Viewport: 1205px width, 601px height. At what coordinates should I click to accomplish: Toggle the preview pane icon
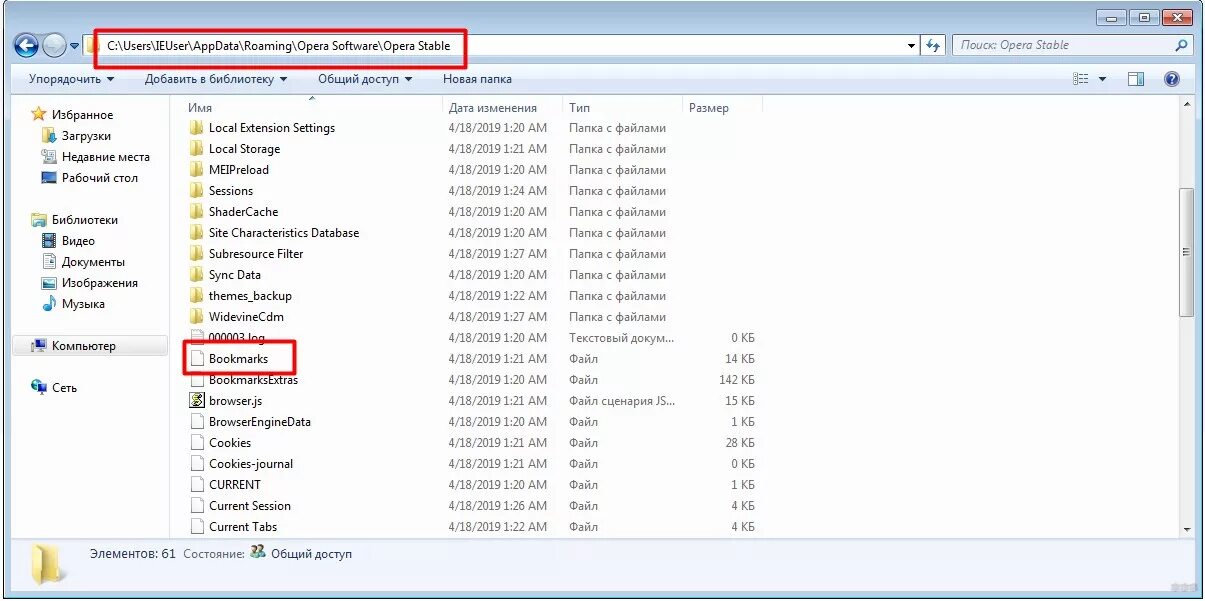[1136, 79]
